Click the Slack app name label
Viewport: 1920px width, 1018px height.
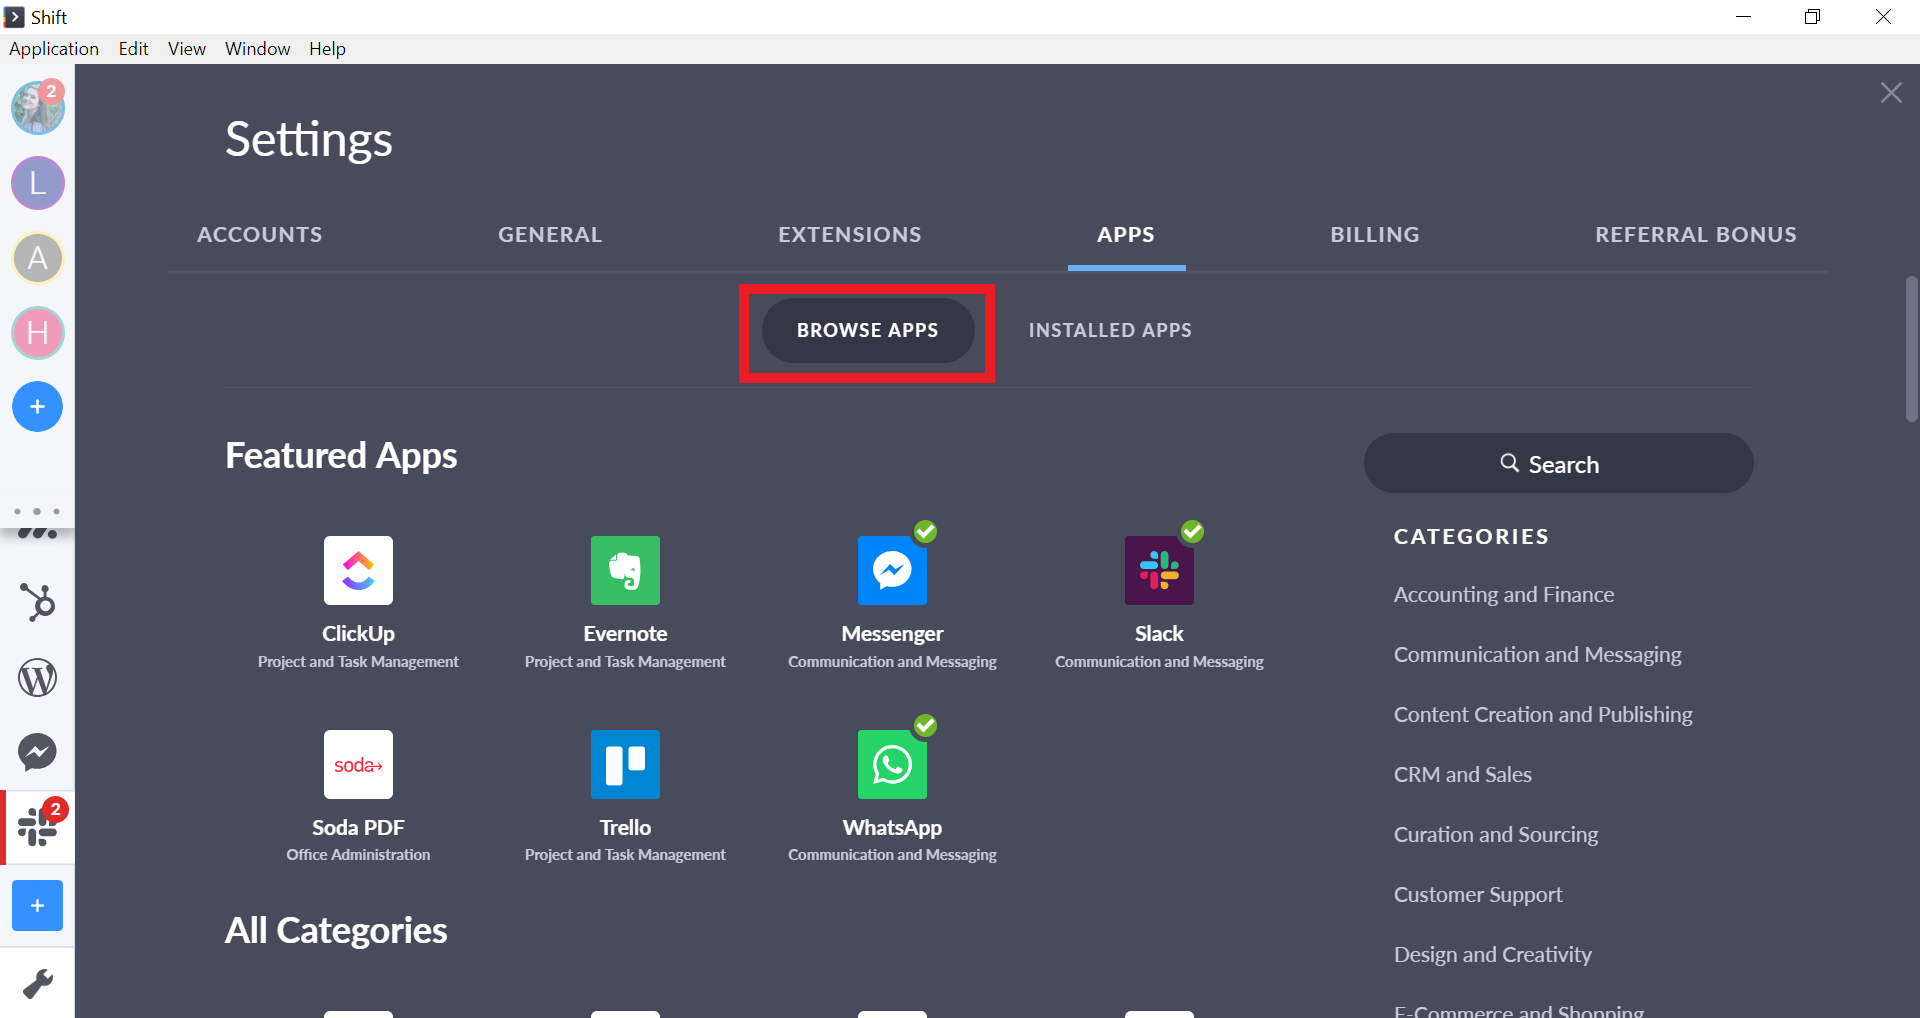pyautogui.click(x=1159, y=634)
